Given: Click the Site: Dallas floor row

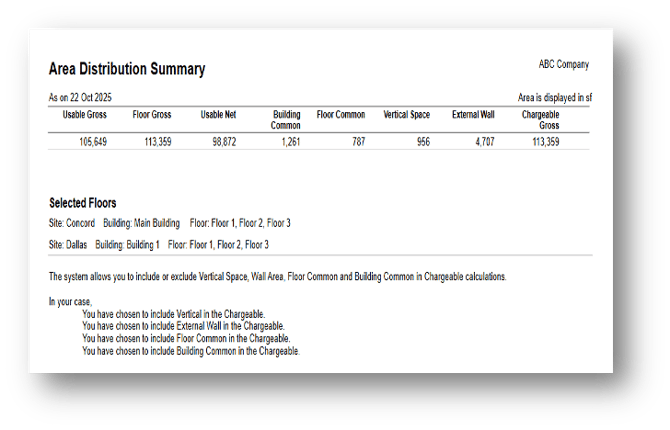Looking at the screenshot, I should [x=158, y=244].
